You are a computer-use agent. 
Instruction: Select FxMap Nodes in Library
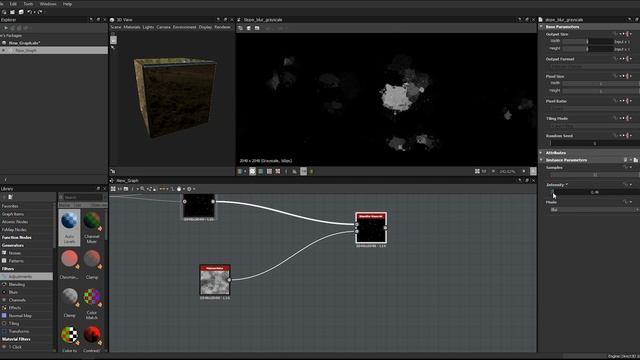pyautogui.click(x=14, y=229)
